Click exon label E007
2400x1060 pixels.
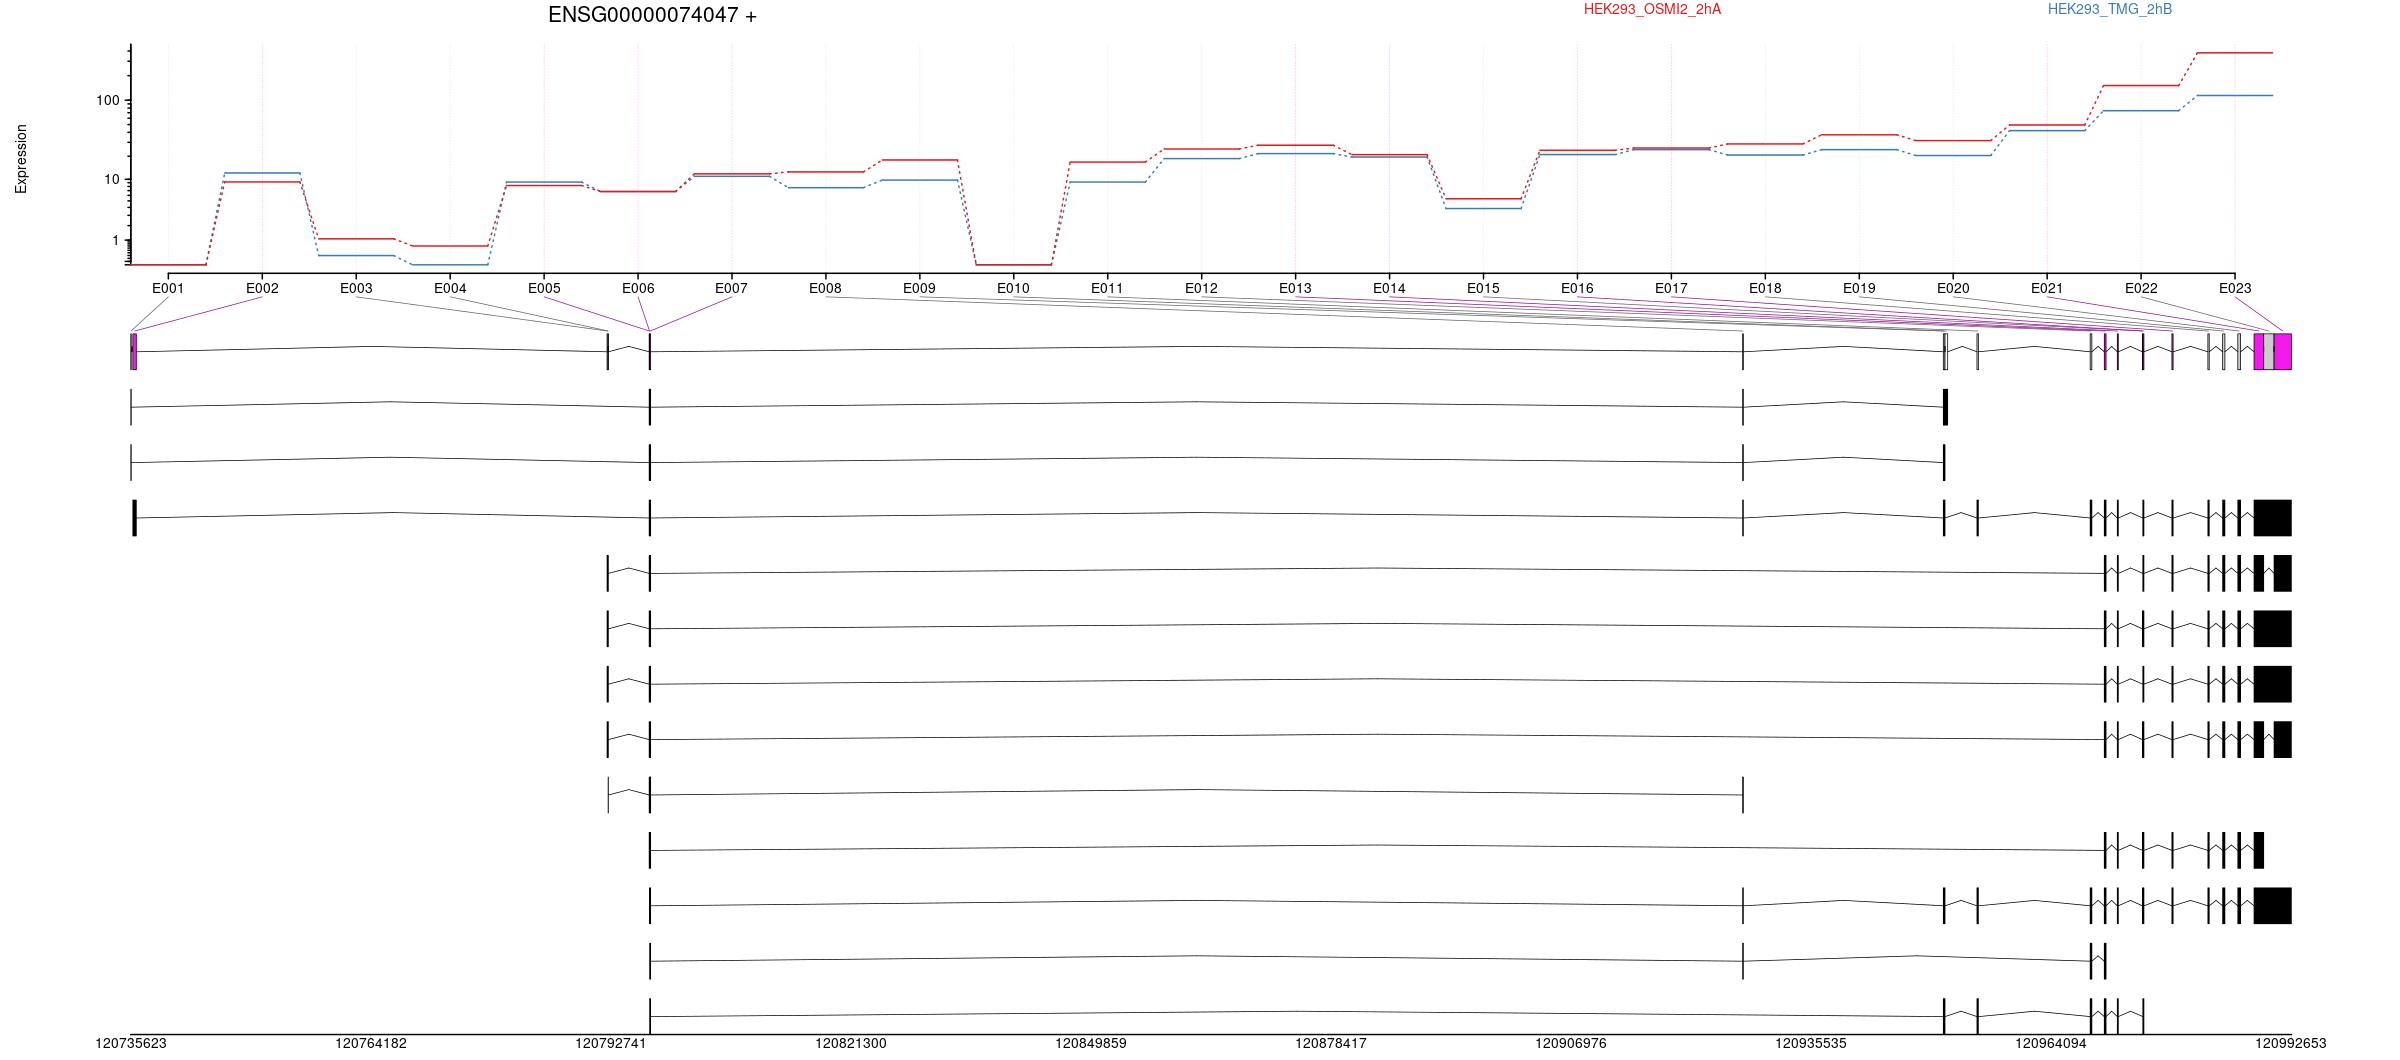(x=731, y=288)
